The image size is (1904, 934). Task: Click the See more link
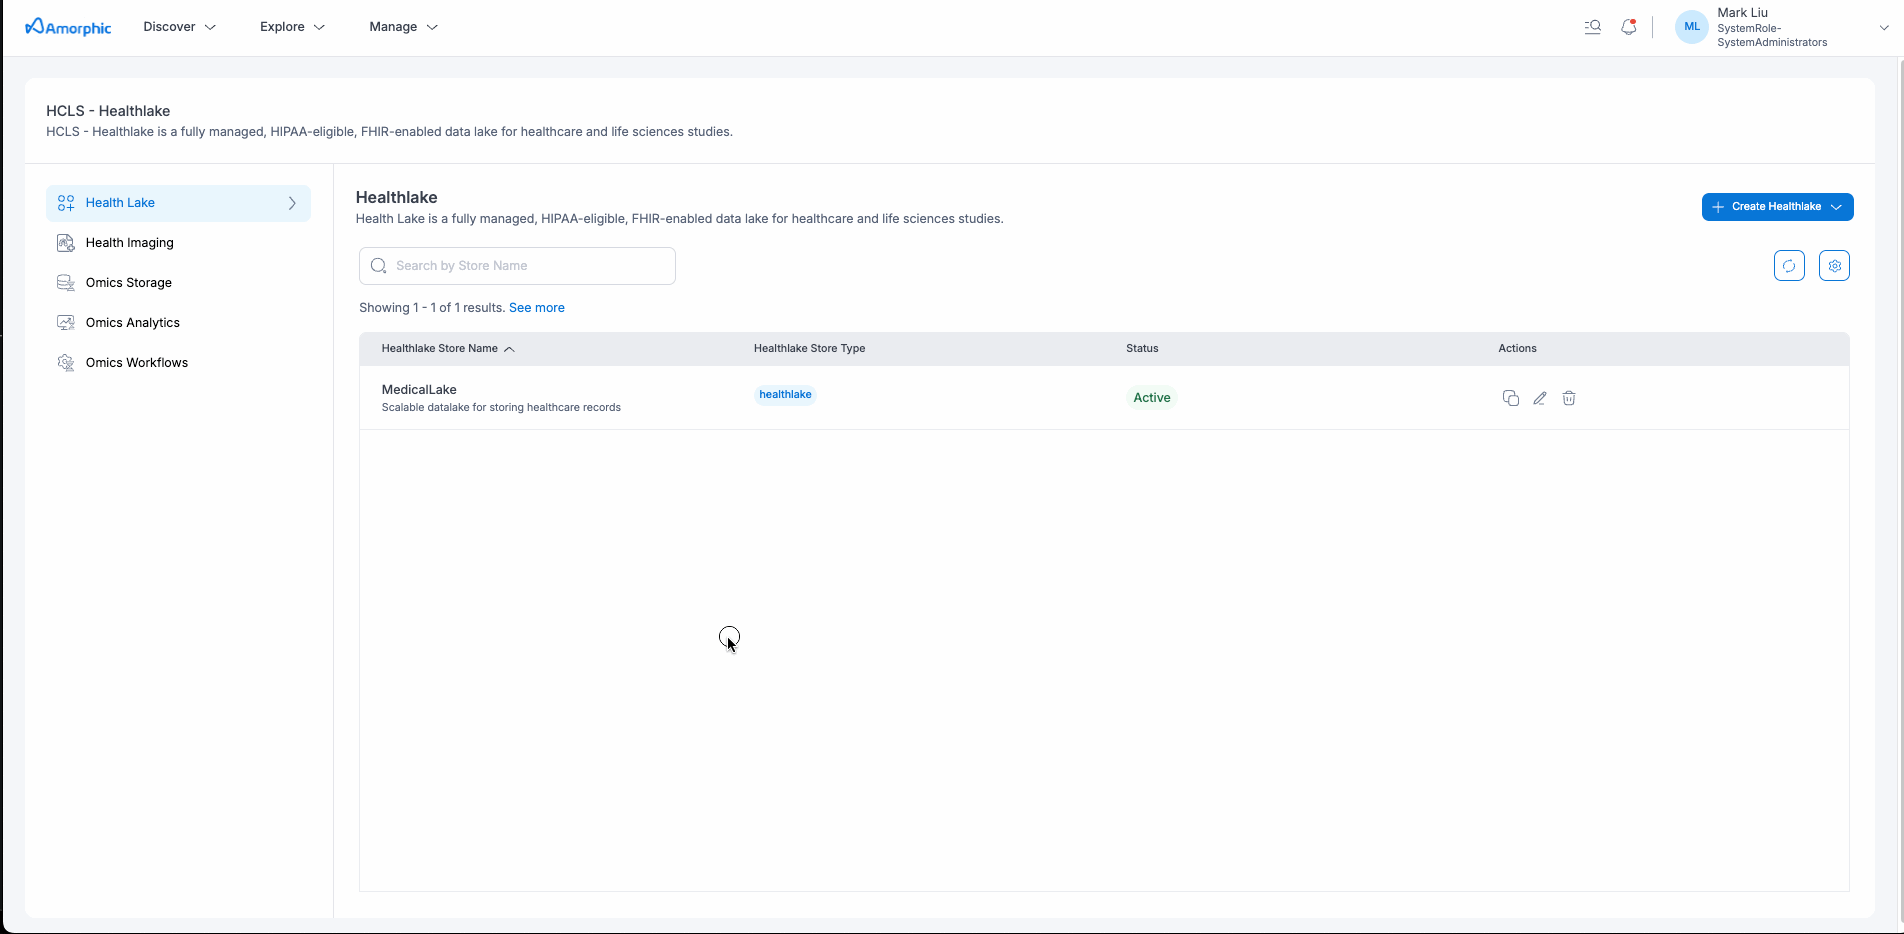pos(537,308)
